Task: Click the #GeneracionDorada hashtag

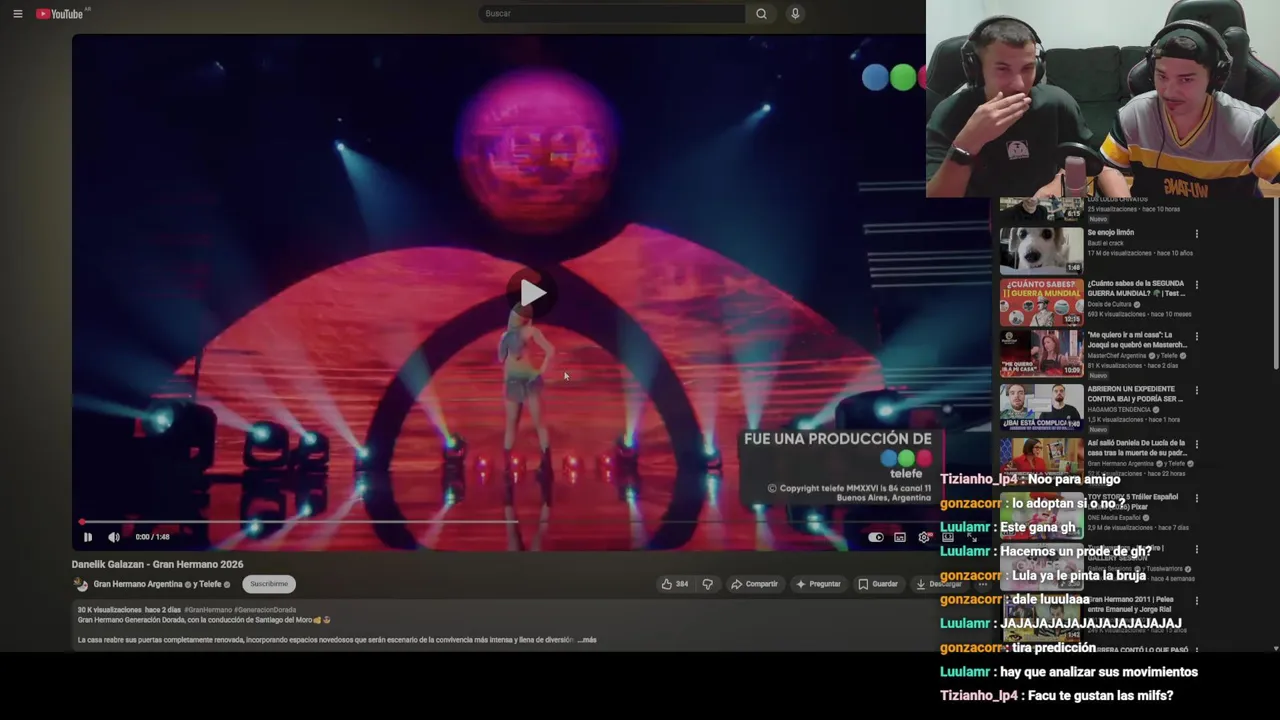Action: [x=265, y=610]
